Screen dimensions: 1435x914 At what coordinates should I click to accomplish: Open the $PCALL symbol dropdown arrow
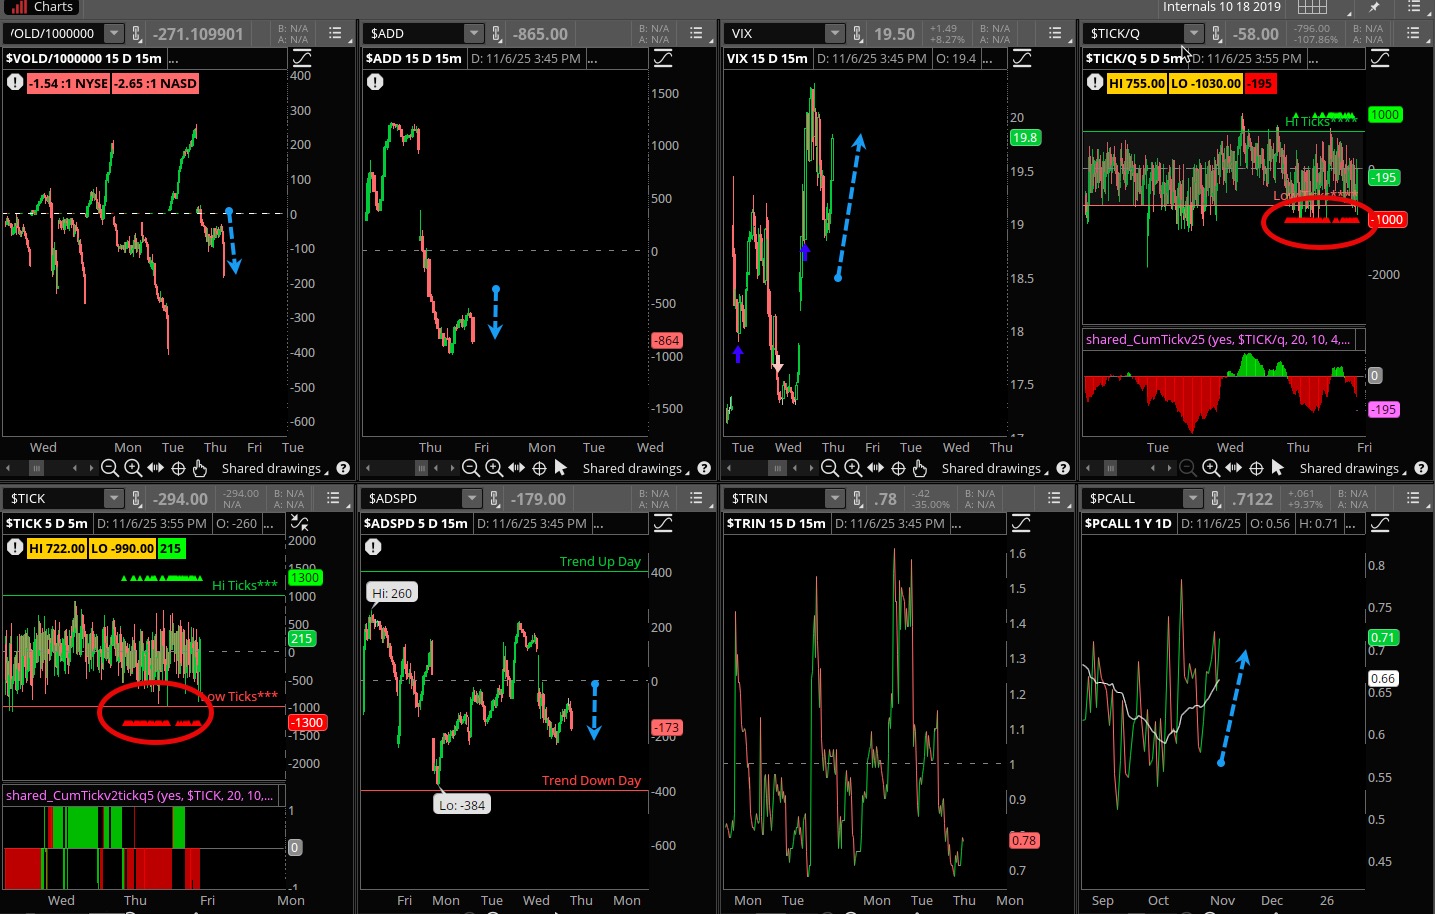[x=1192, y=499]
